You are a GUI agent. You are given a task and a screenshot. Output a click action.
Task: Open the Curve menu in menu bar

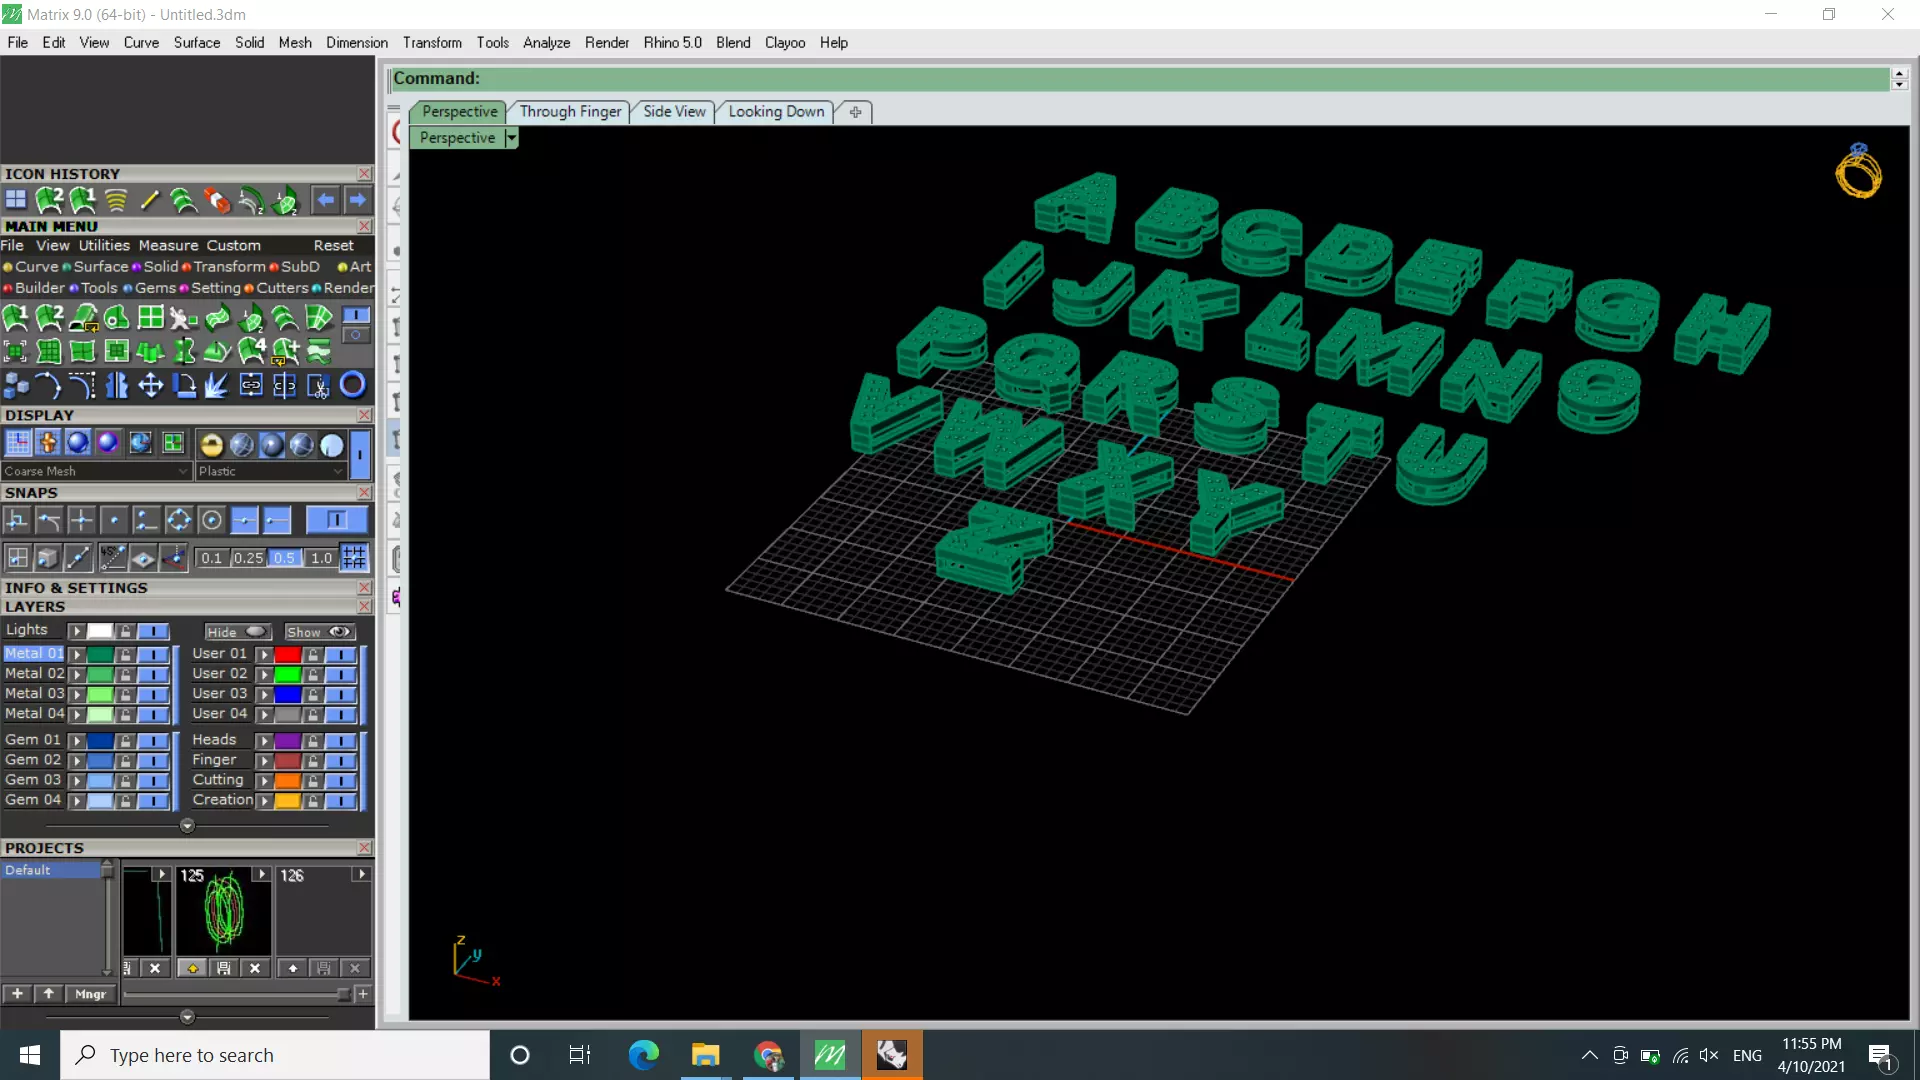(141, 42)
